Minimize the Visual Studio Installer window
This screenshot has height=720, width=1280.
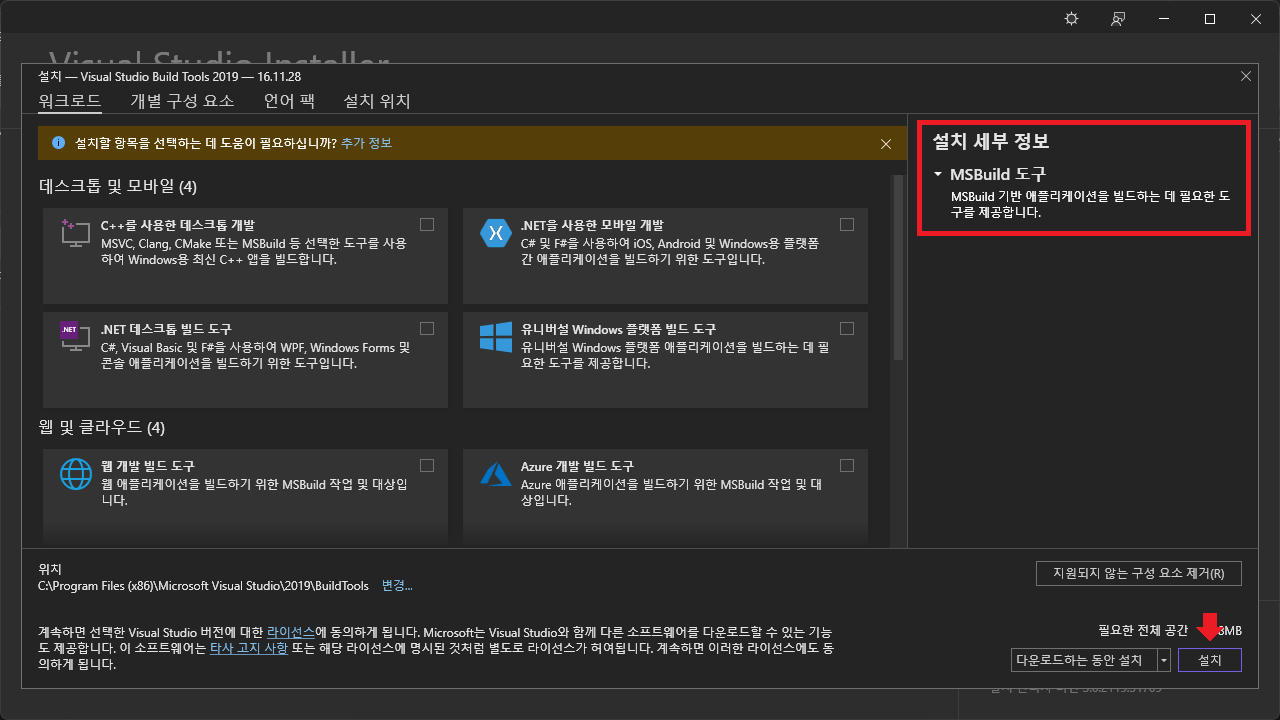click(1164, 19)
